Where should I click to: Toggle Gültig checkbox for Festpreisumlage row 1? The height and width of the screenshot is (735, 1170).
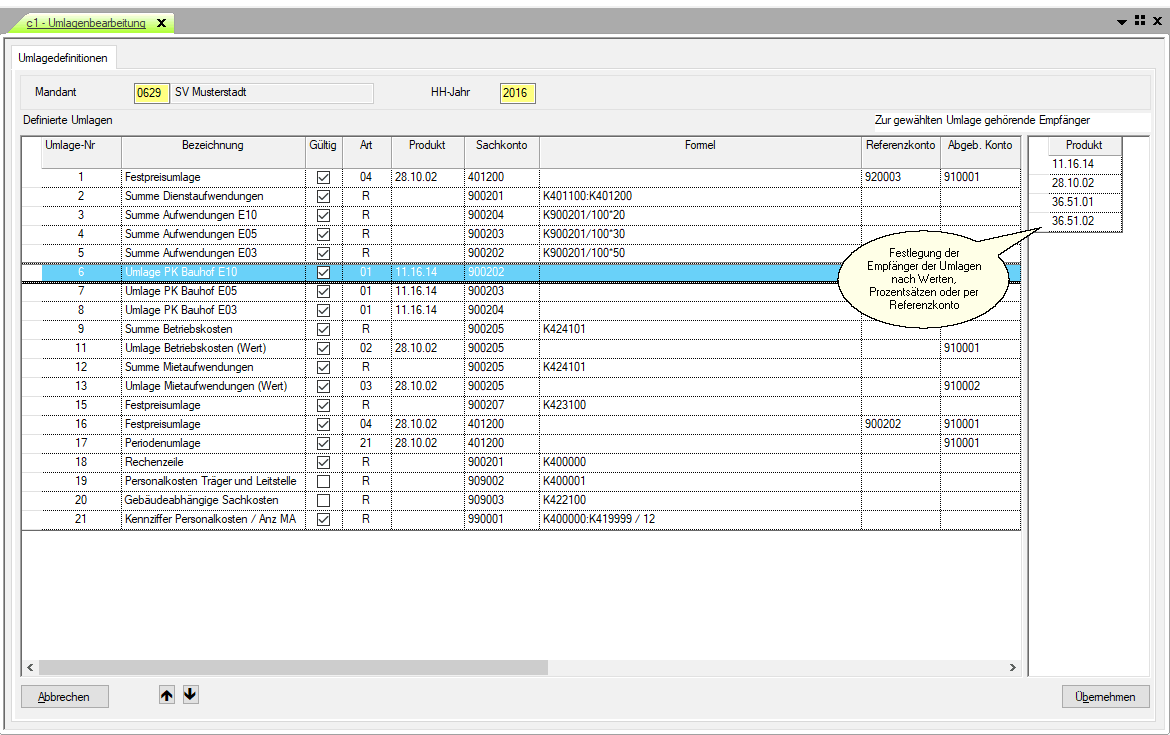[323, 177]
